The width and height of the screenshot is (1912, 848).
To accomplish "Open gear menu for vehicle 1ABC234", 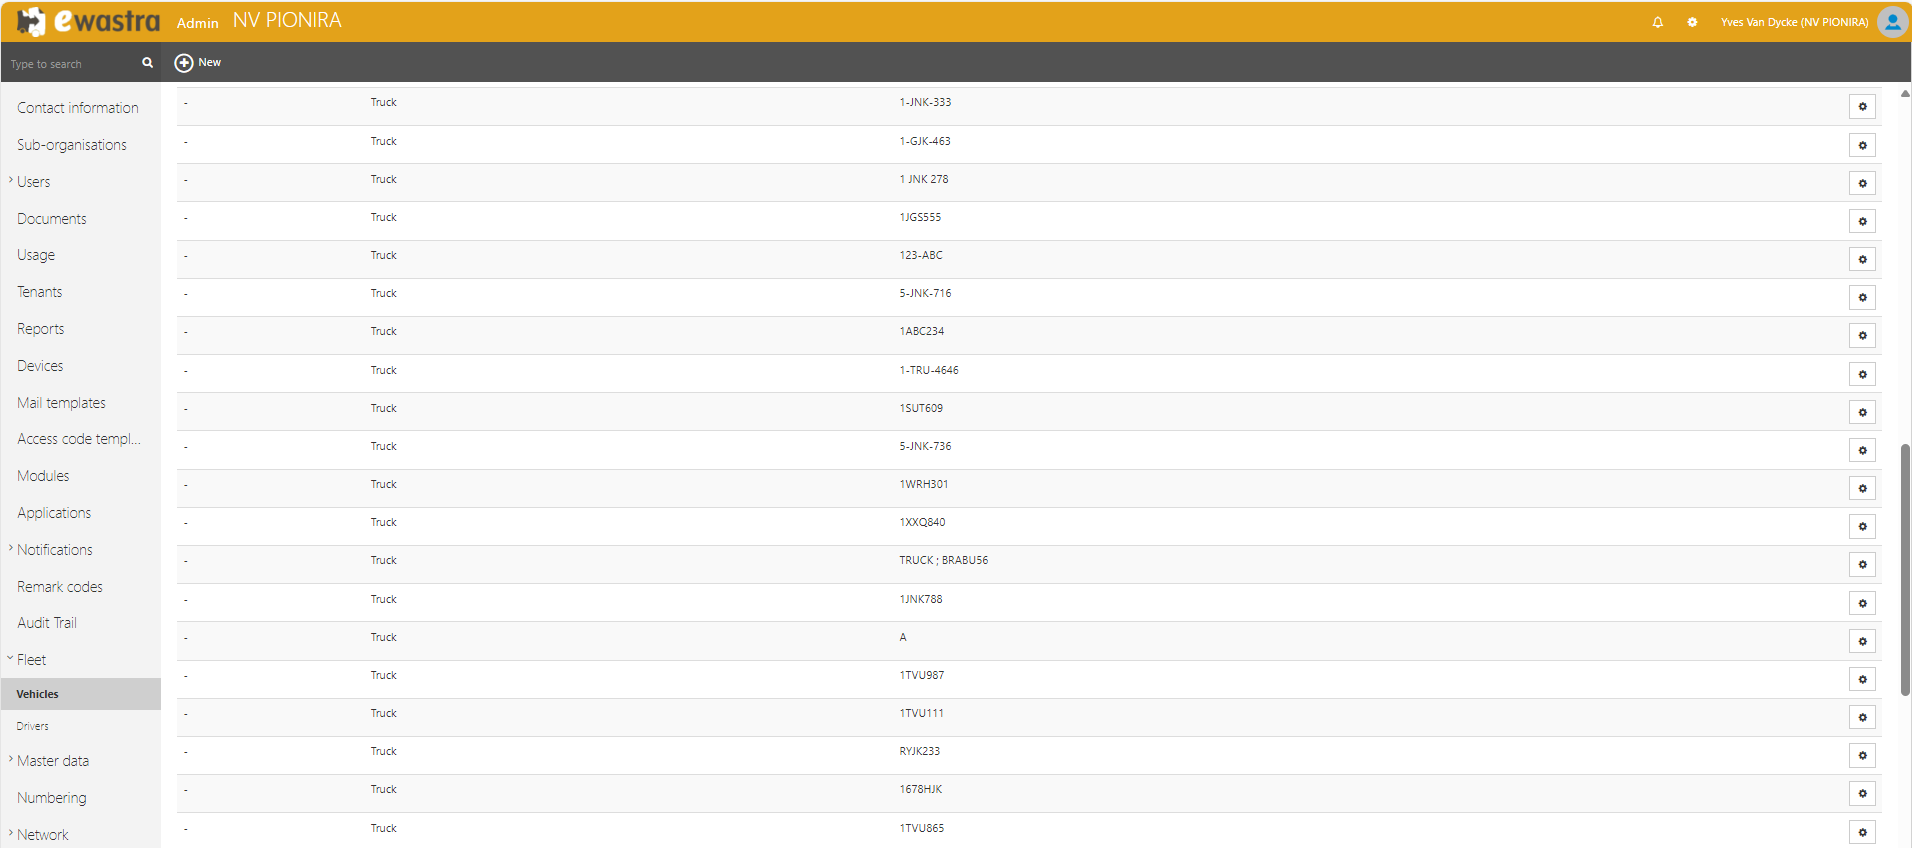I will pos(1862,335).
